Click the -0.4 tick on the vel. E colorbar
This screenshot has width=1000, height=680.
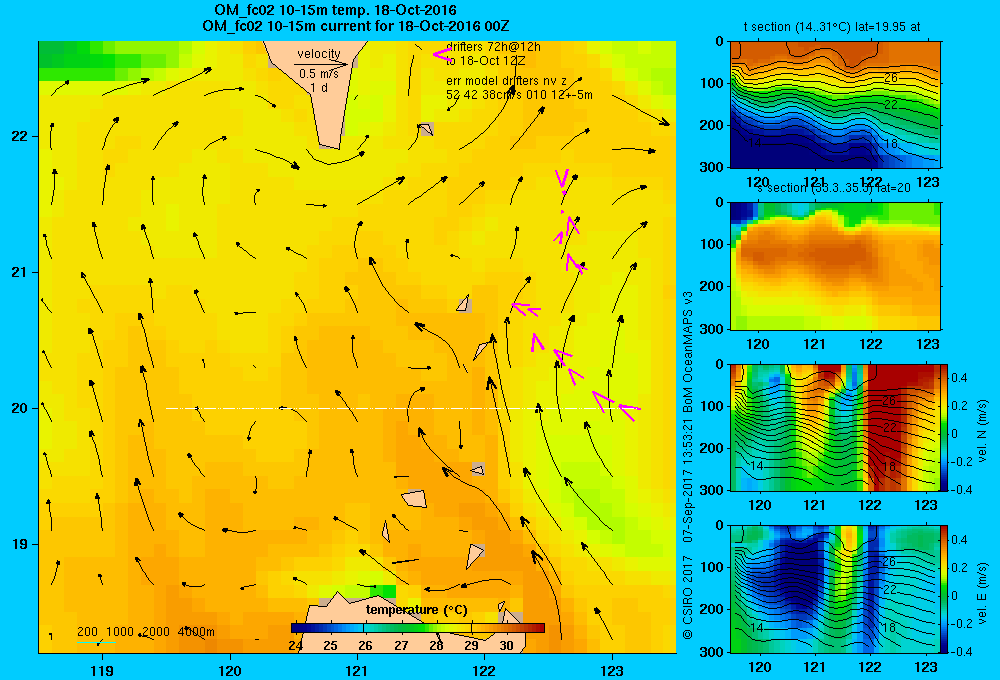point(960,652)
